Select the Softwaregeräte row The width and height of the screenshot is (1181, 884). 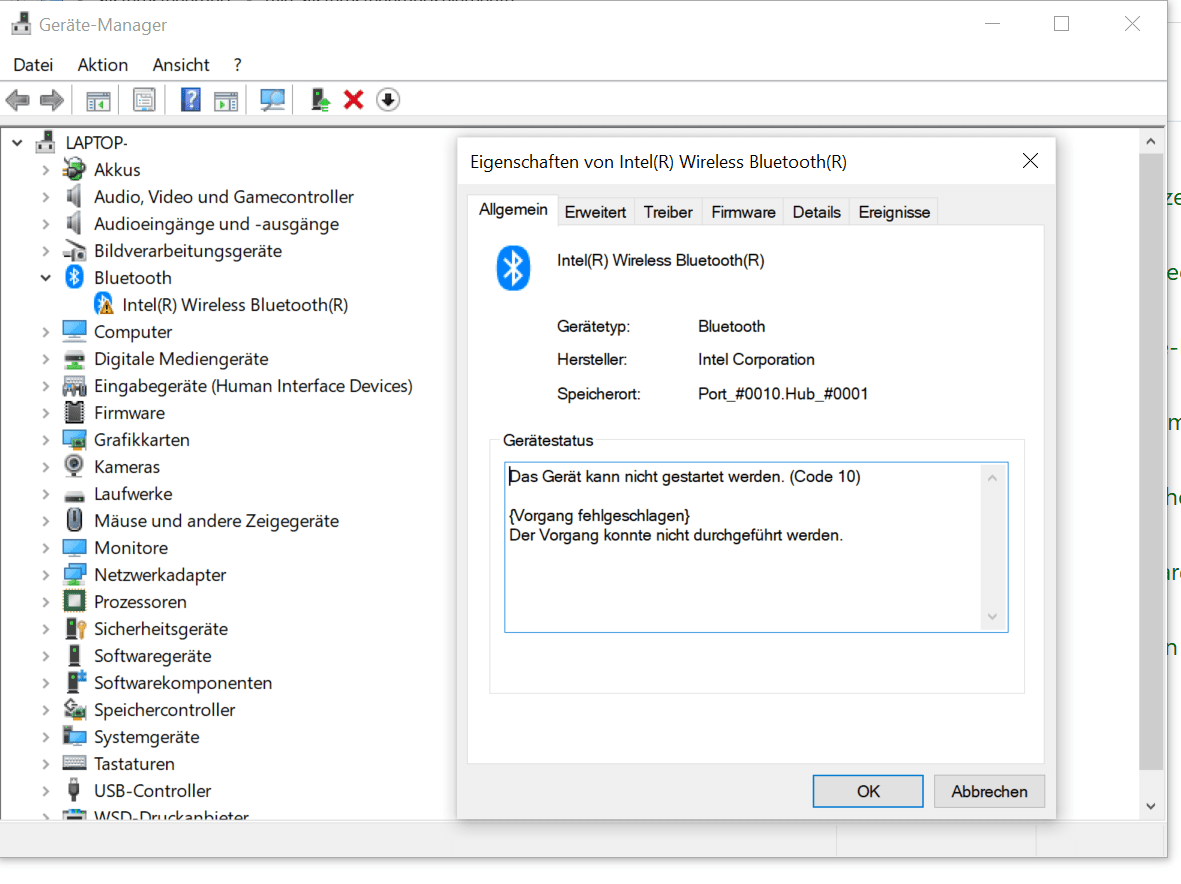[152, 655]
